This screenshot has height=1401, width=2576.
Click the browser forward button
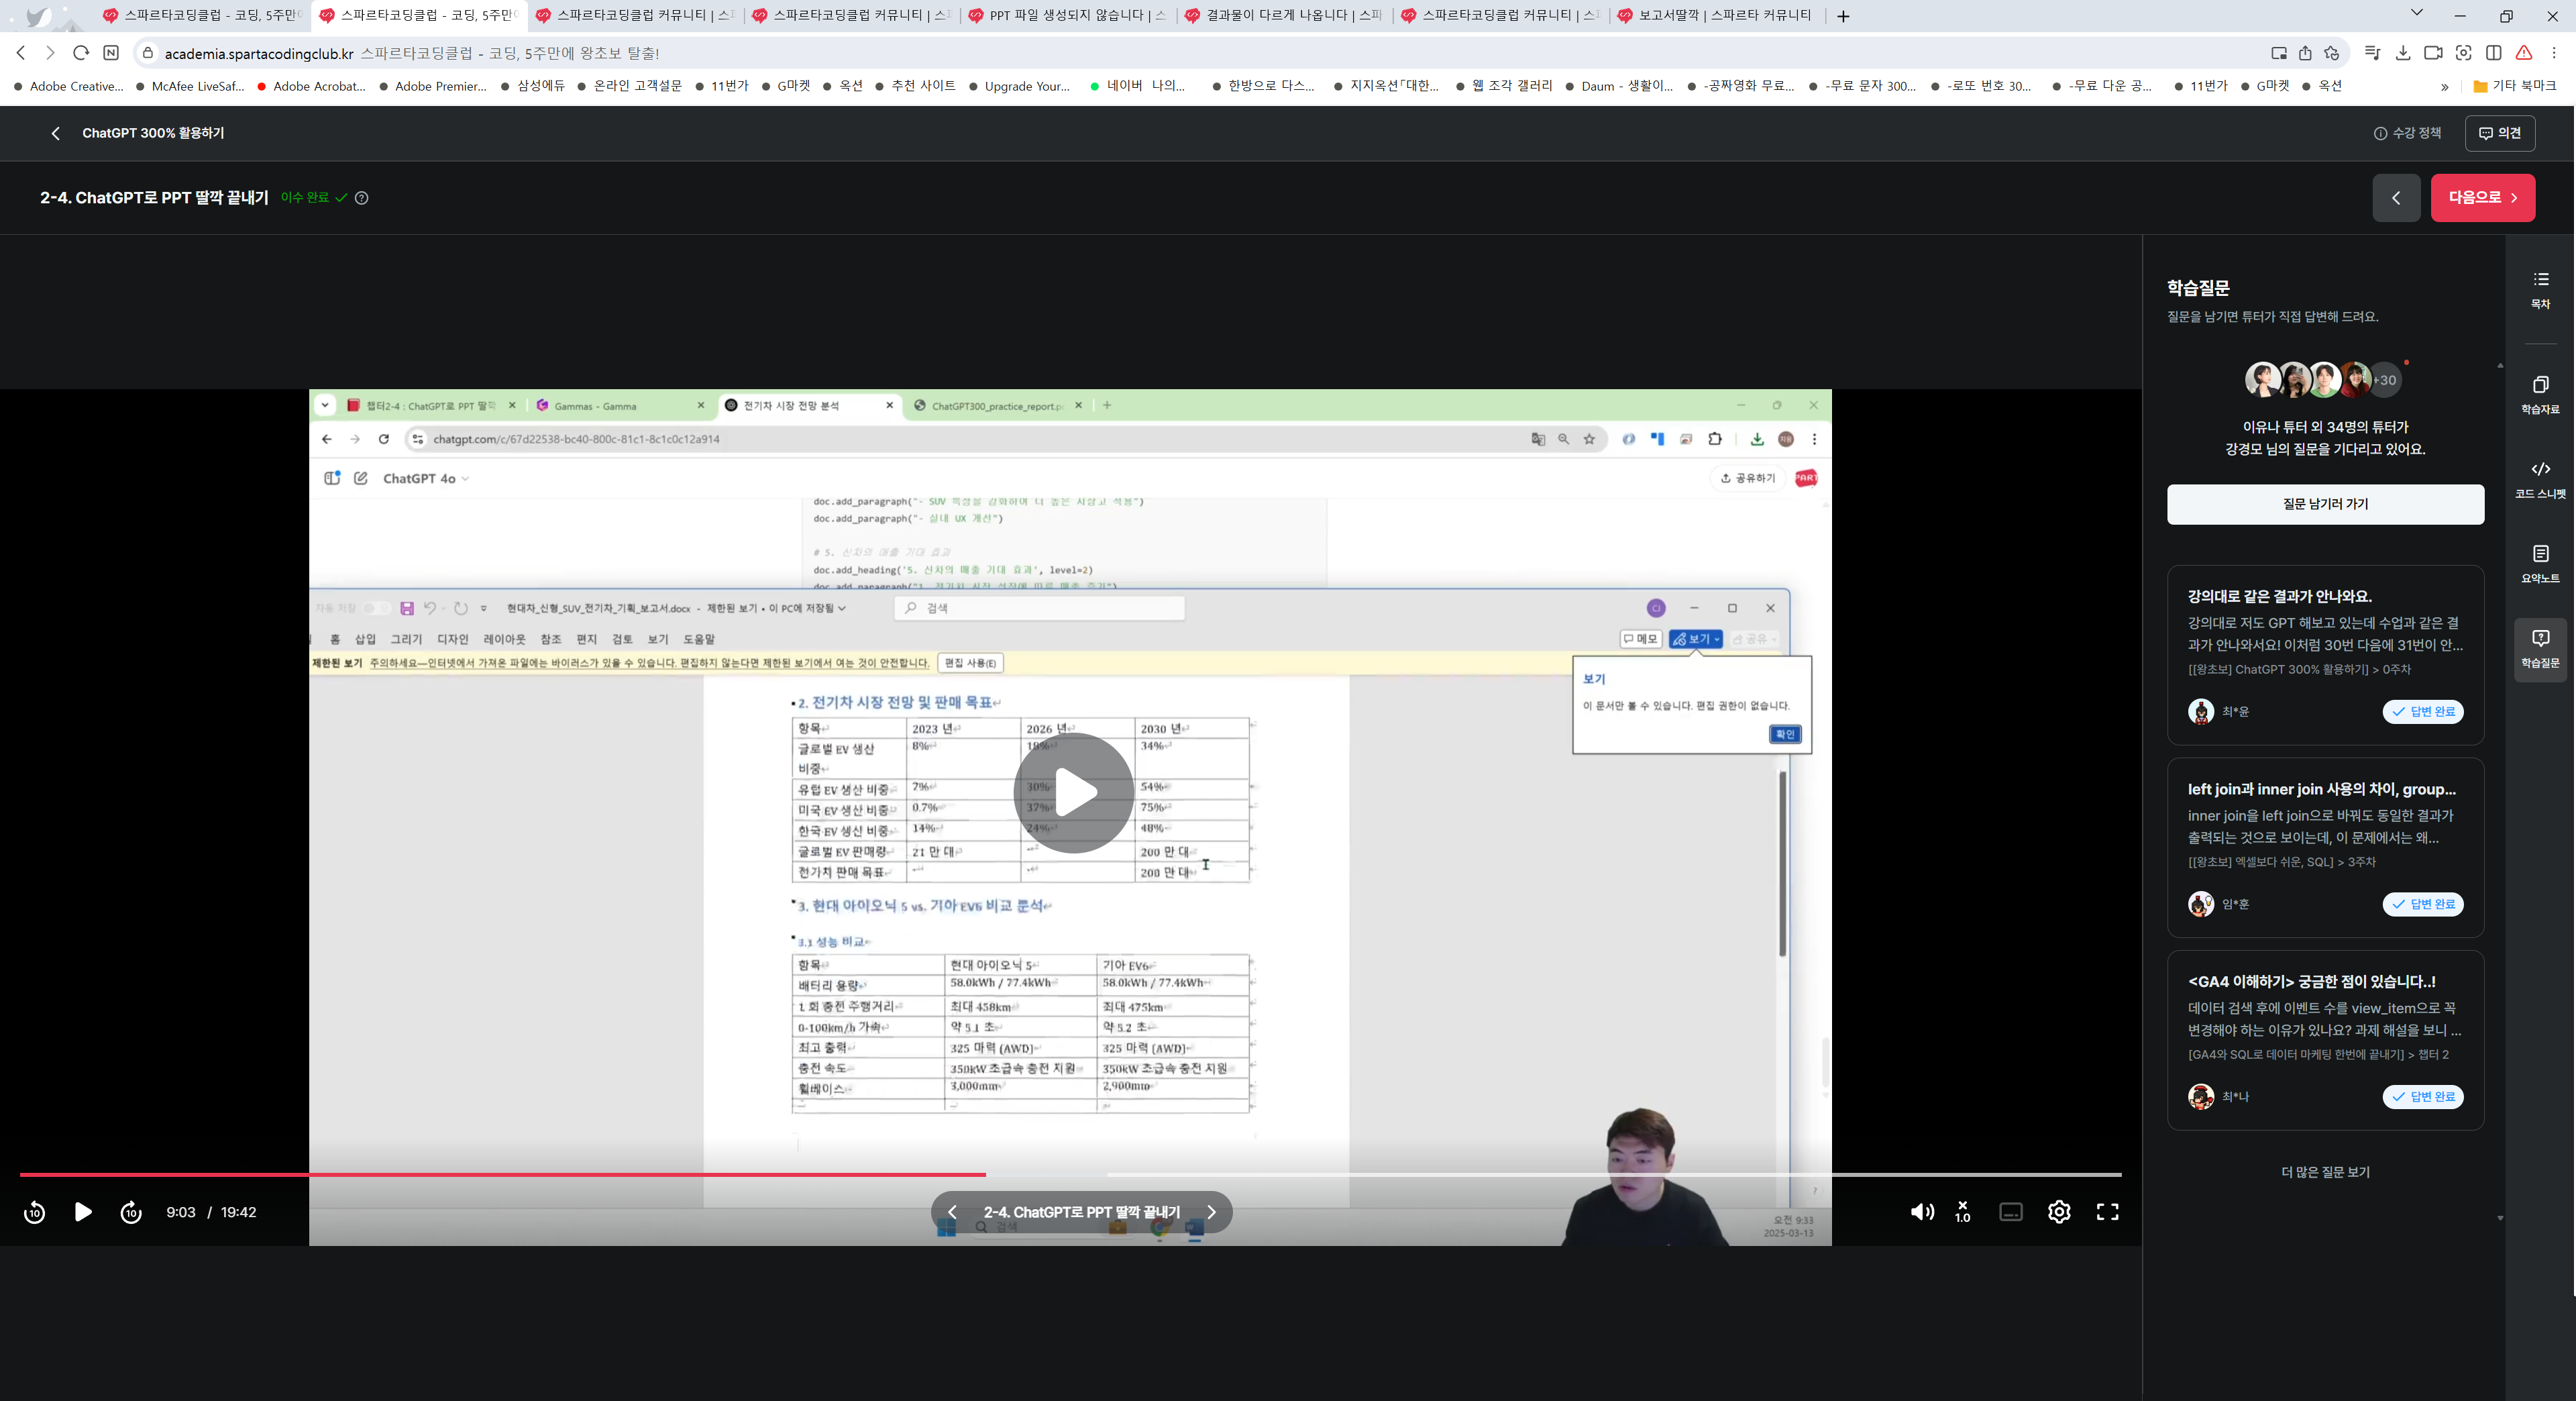50,53
